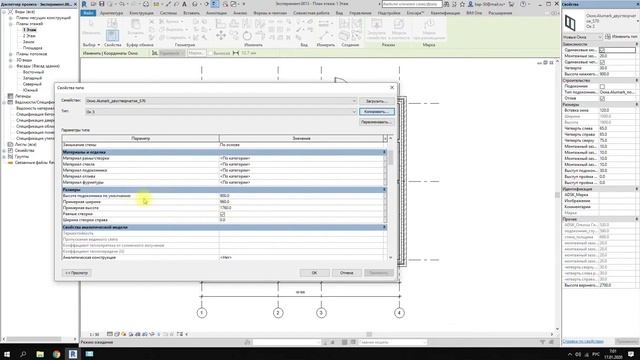
Task: Toggle the Подоконник checkbox in Properties panel
Action: (x=602, y=87)
